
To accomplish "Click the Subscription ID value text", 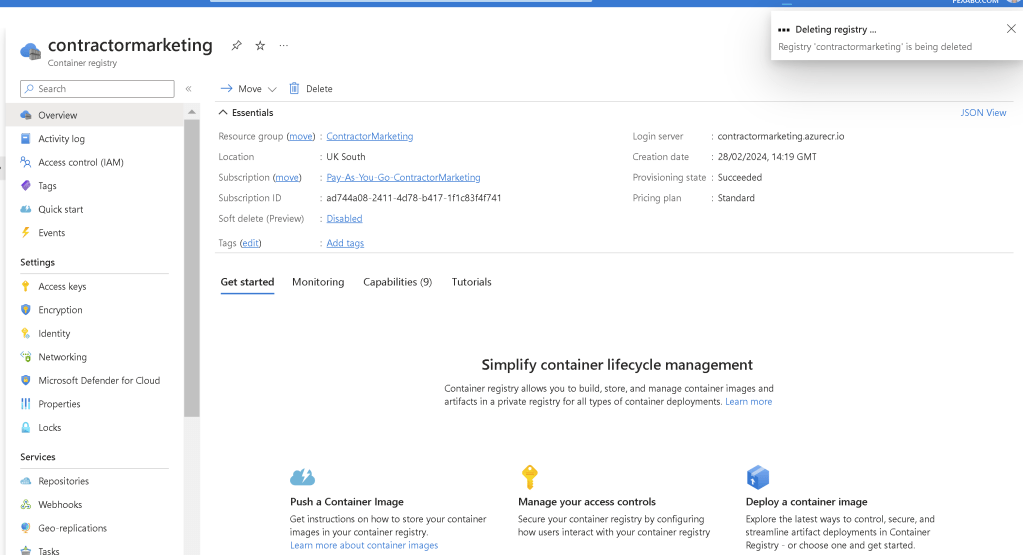I will pos(414,198).
